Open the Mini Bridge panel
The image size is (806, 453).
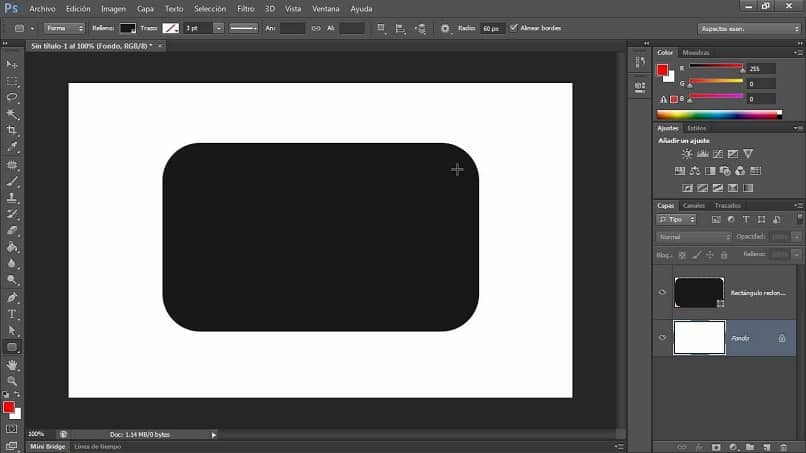(48, 446)
